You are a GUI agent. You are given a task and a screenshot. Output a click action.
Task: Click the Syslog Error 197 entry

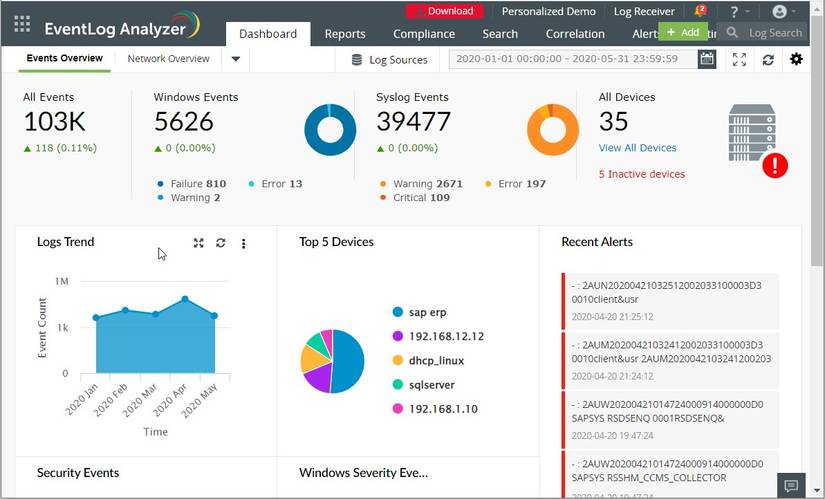tap(516, 184)
